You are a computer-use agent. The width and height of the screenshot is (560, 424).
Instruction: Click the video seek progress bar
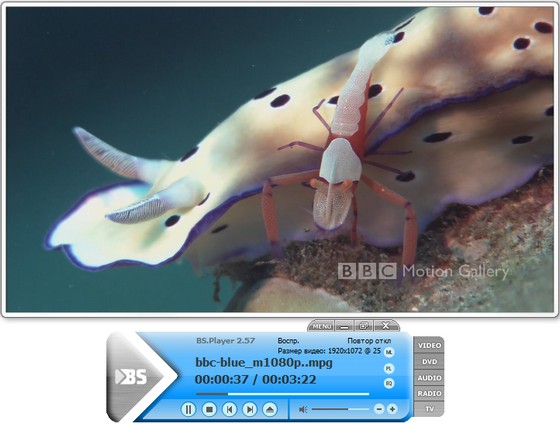pos(282,394)
